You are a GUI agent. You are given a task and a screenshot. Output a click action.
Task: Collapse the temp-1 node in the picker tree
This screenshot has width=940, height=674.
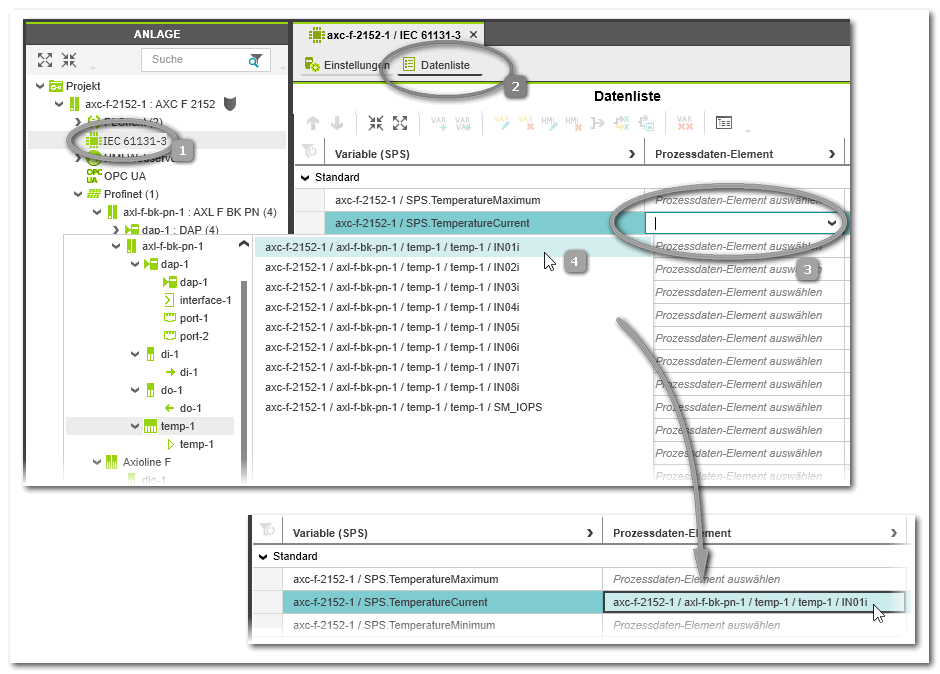coord(135,426)
